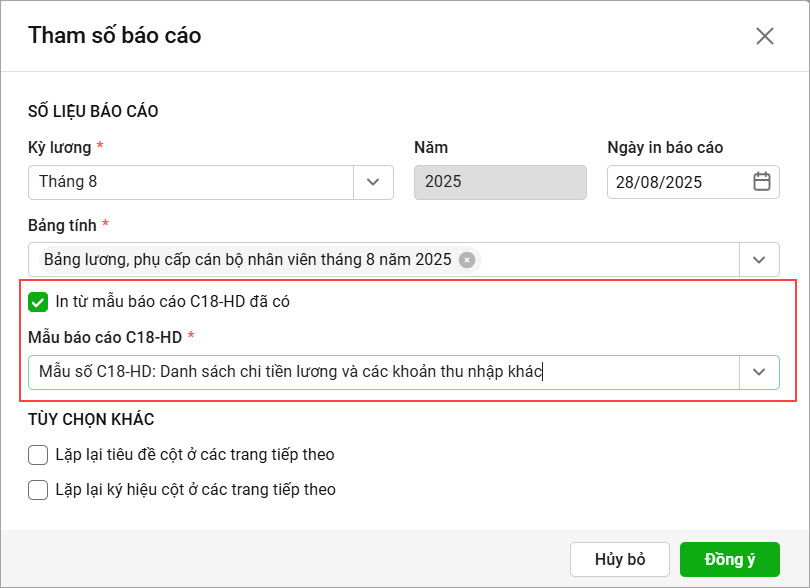The height and width of the screenshot is (588, 810).
Task: Close the Tham số báo cáo dialog
Action: pos(765,36)
